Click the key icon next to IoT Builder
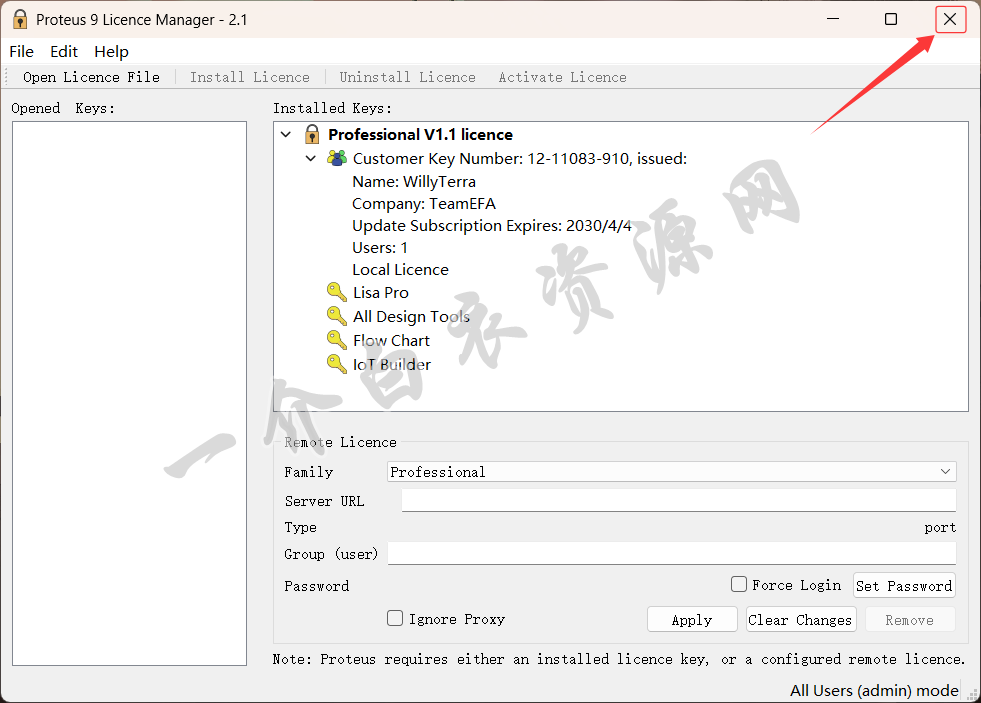This screenshot has width=981, height=703. tap(337, 364)
